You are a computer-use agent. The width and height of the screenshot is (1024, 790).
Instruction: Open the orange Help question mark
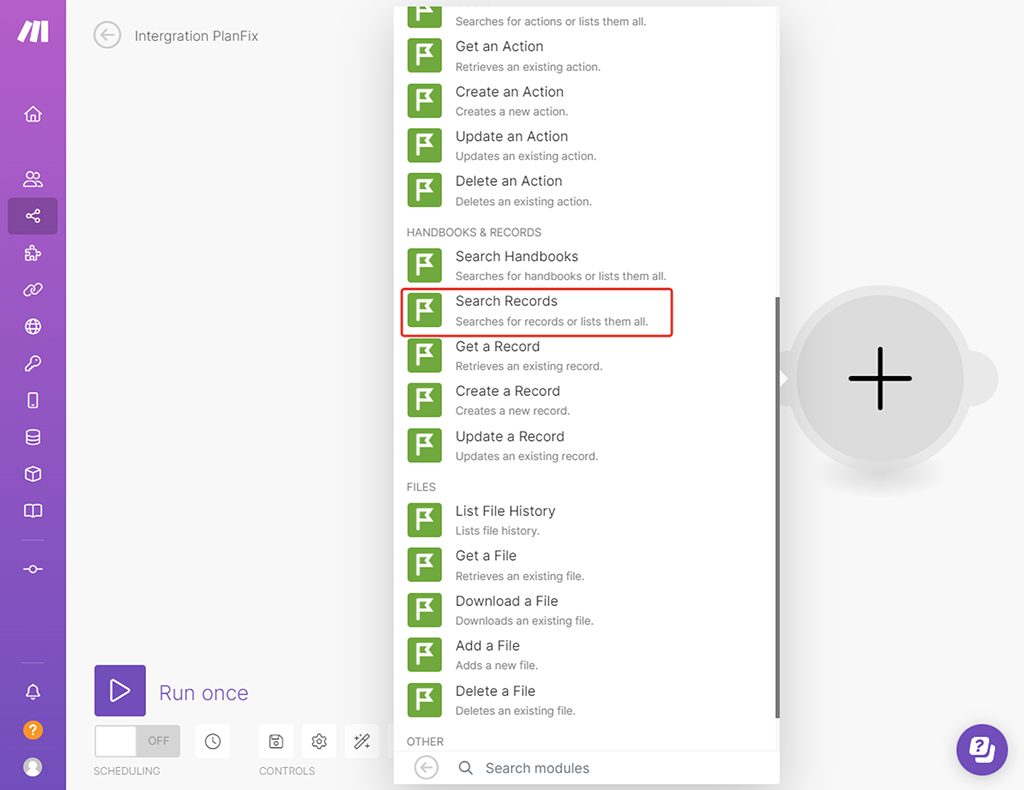(33, 730)
